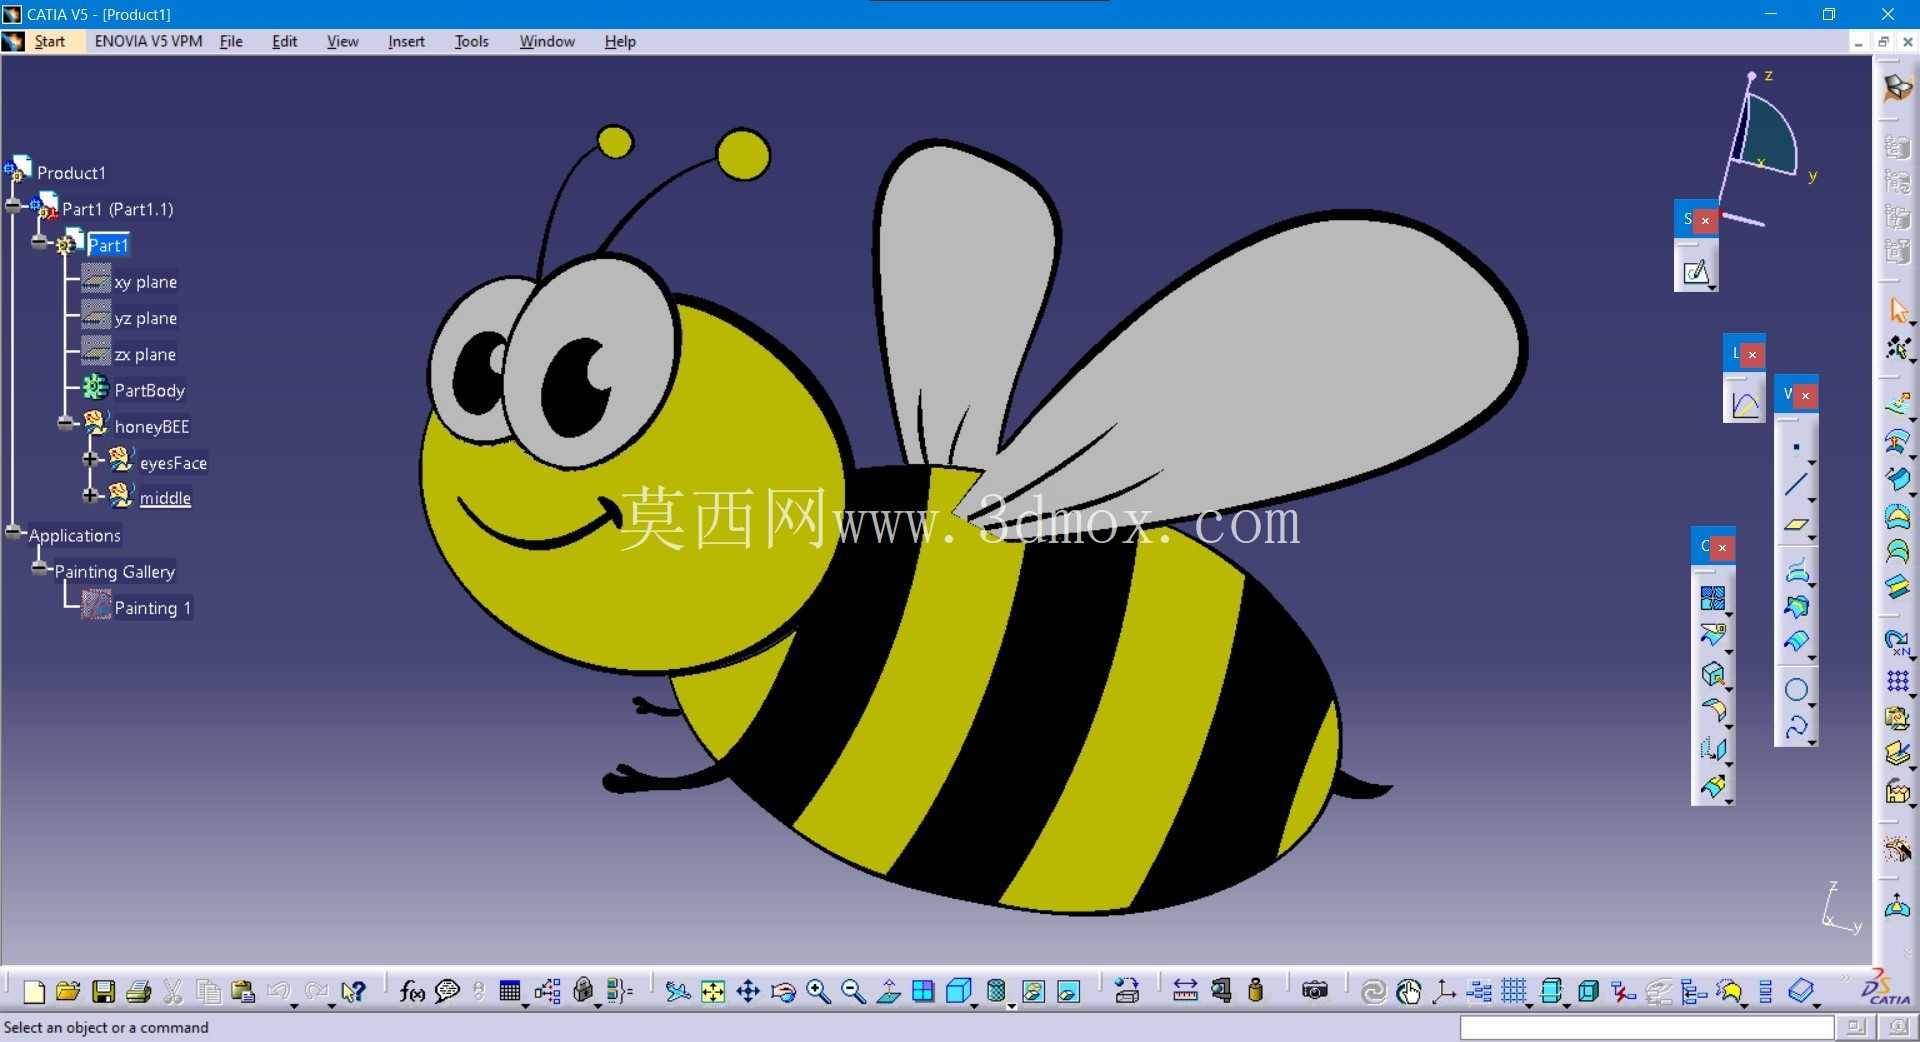Click the Measure Between ruler icon
The width and height of the screenshot is (1920, 1042).
click(1185, 991)
